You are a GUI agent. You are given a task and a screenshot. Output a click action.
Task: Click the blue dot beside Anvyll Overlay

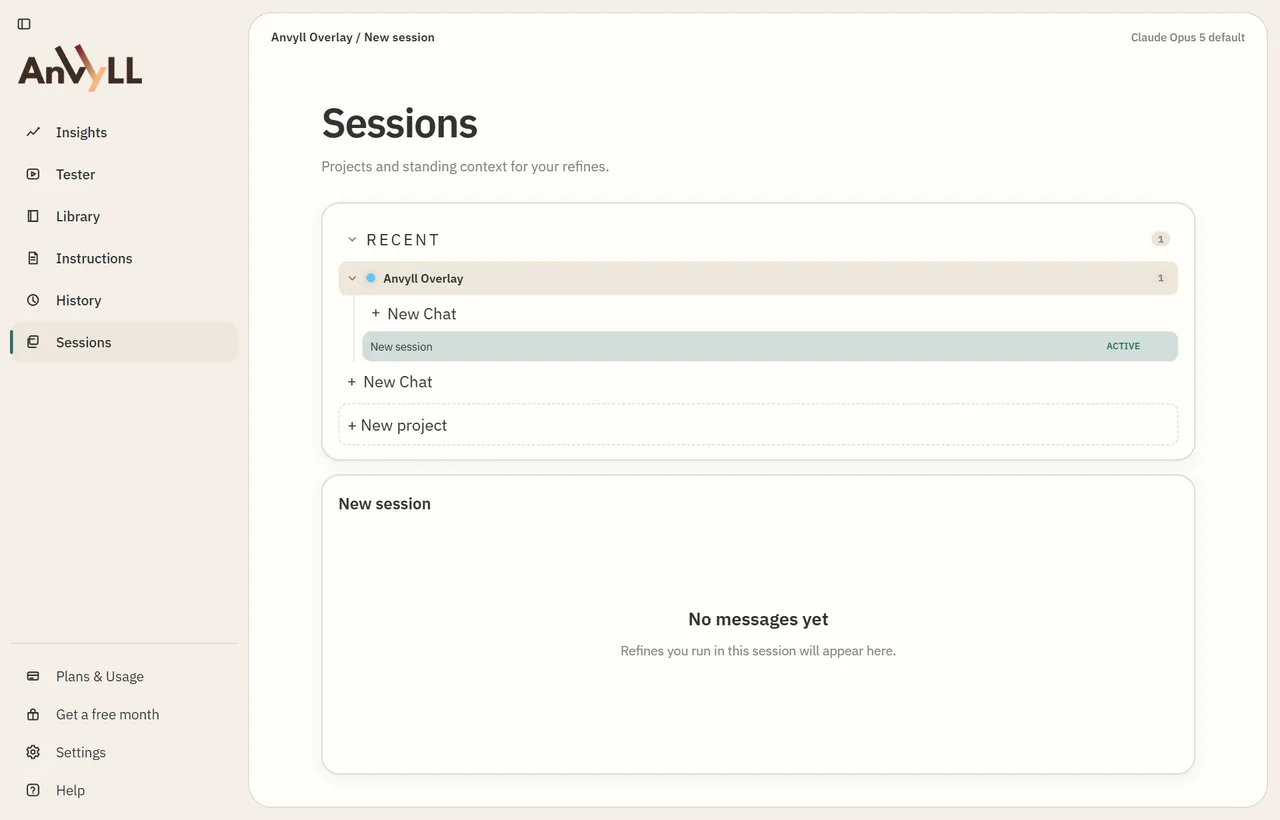coord(371,278)
